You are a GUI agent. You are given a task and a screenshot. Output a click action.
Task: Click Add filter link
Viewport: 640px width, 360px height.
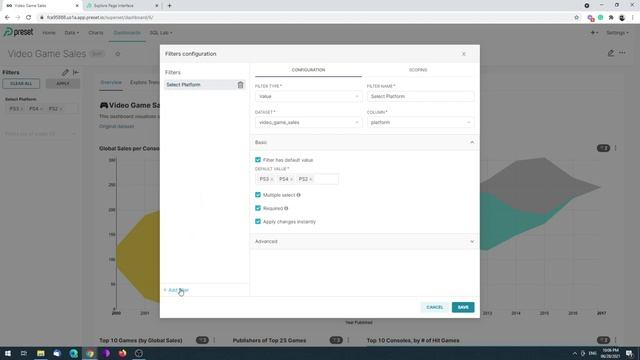[176, 290]
